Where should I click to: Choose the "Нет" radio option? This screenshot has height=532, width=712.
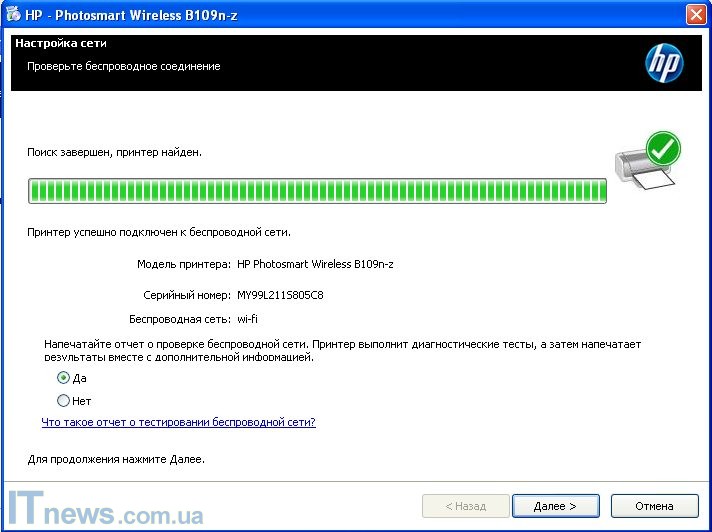tap(64, 401)
